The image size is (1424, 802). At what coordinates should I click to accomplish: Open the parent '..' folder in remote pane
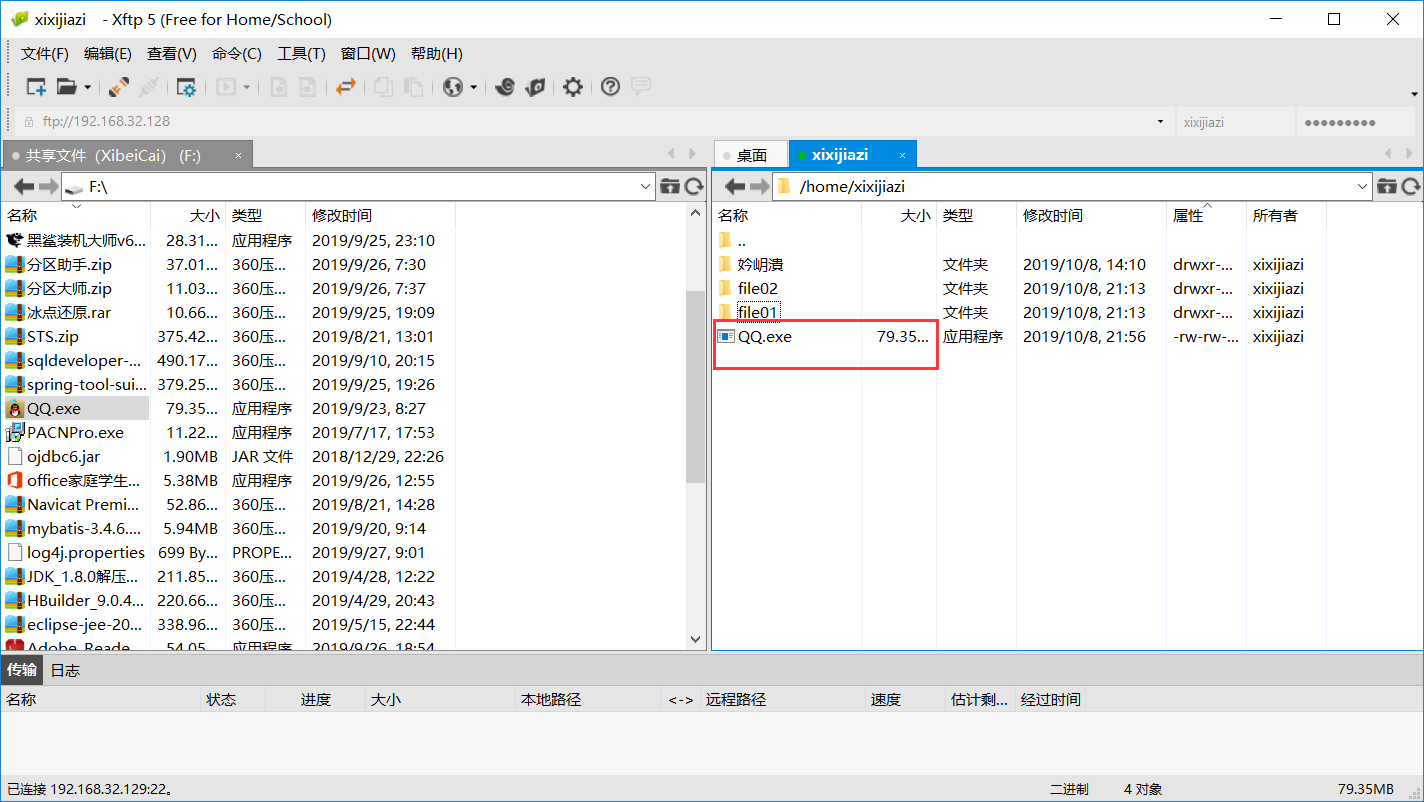[741, 240]
